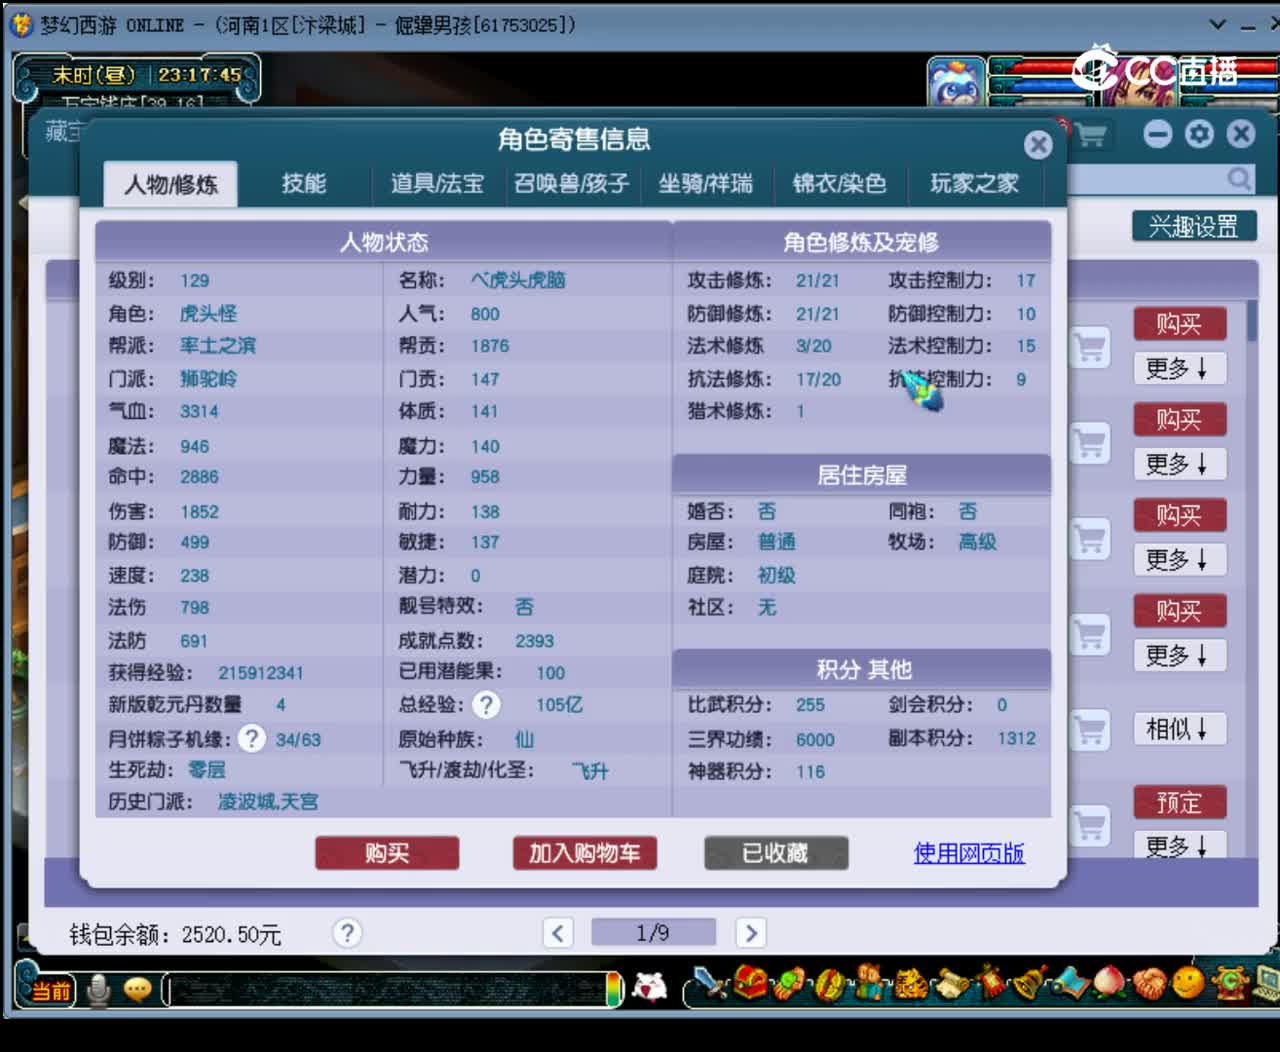
Task: Expand 更多 under the third 购买 button
Action: point(1179,560)
